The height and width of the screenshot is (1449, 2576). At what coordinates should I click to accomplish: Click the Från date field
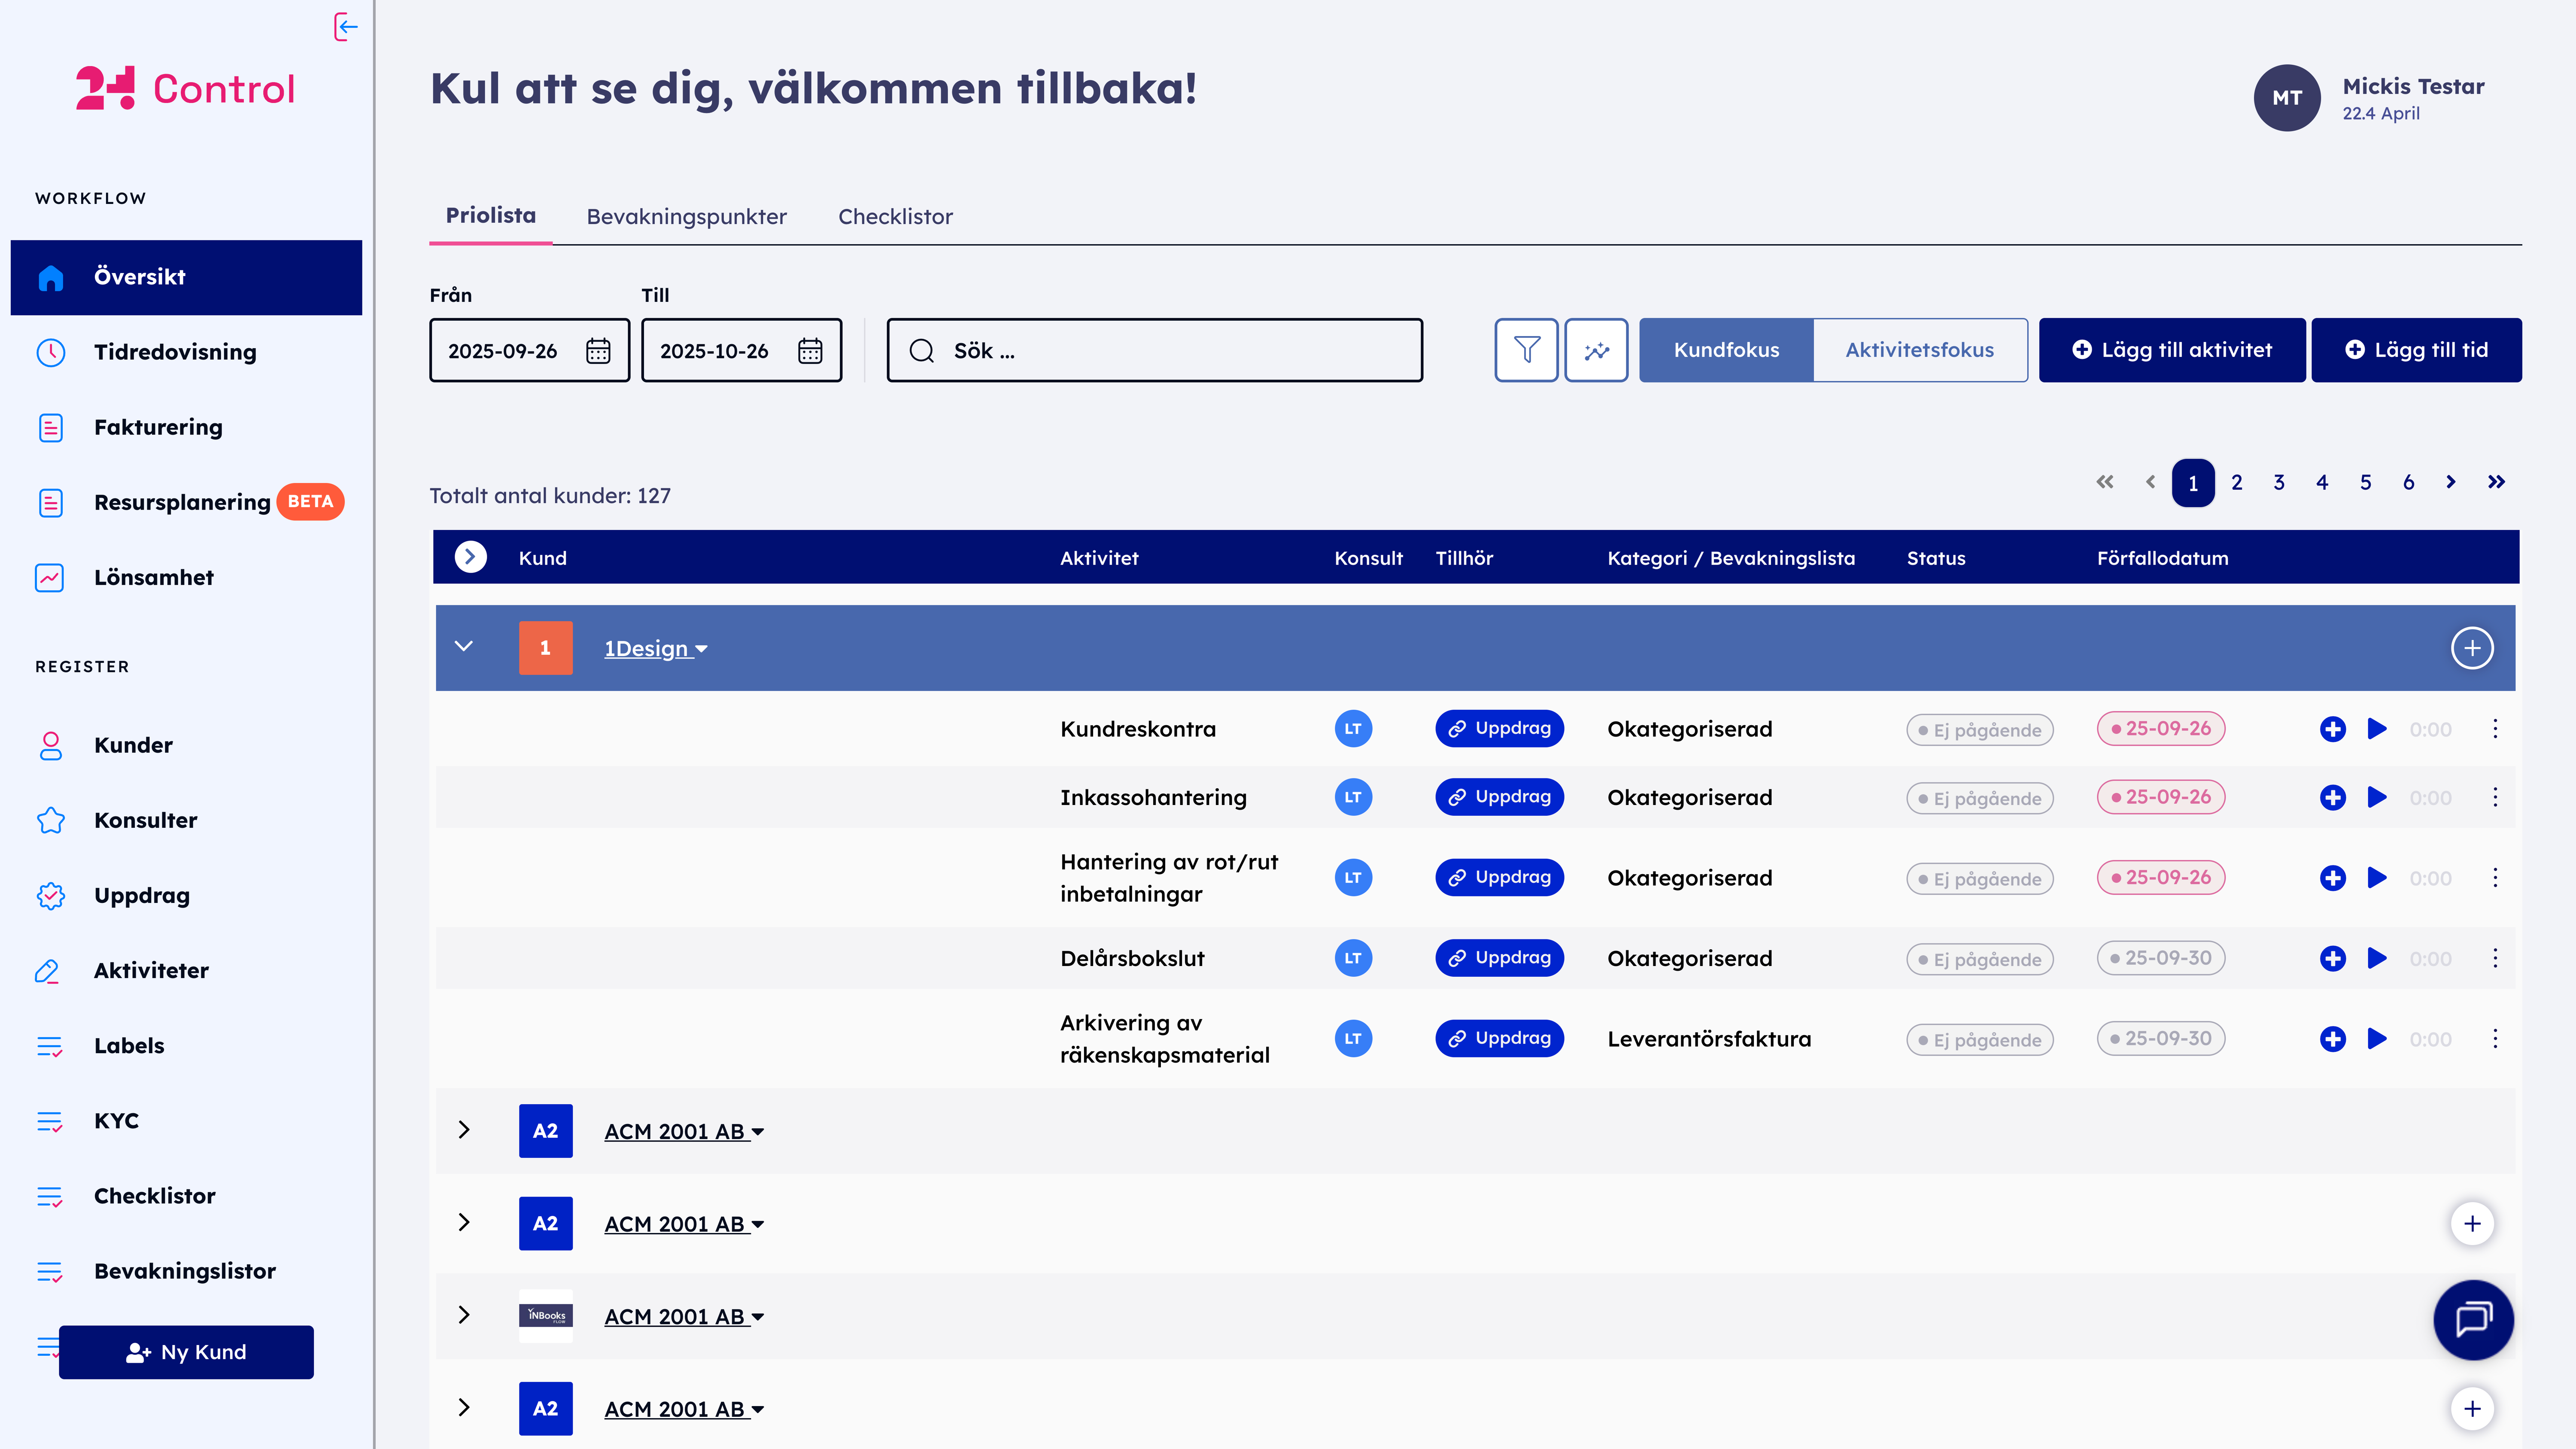click(529, 350)
